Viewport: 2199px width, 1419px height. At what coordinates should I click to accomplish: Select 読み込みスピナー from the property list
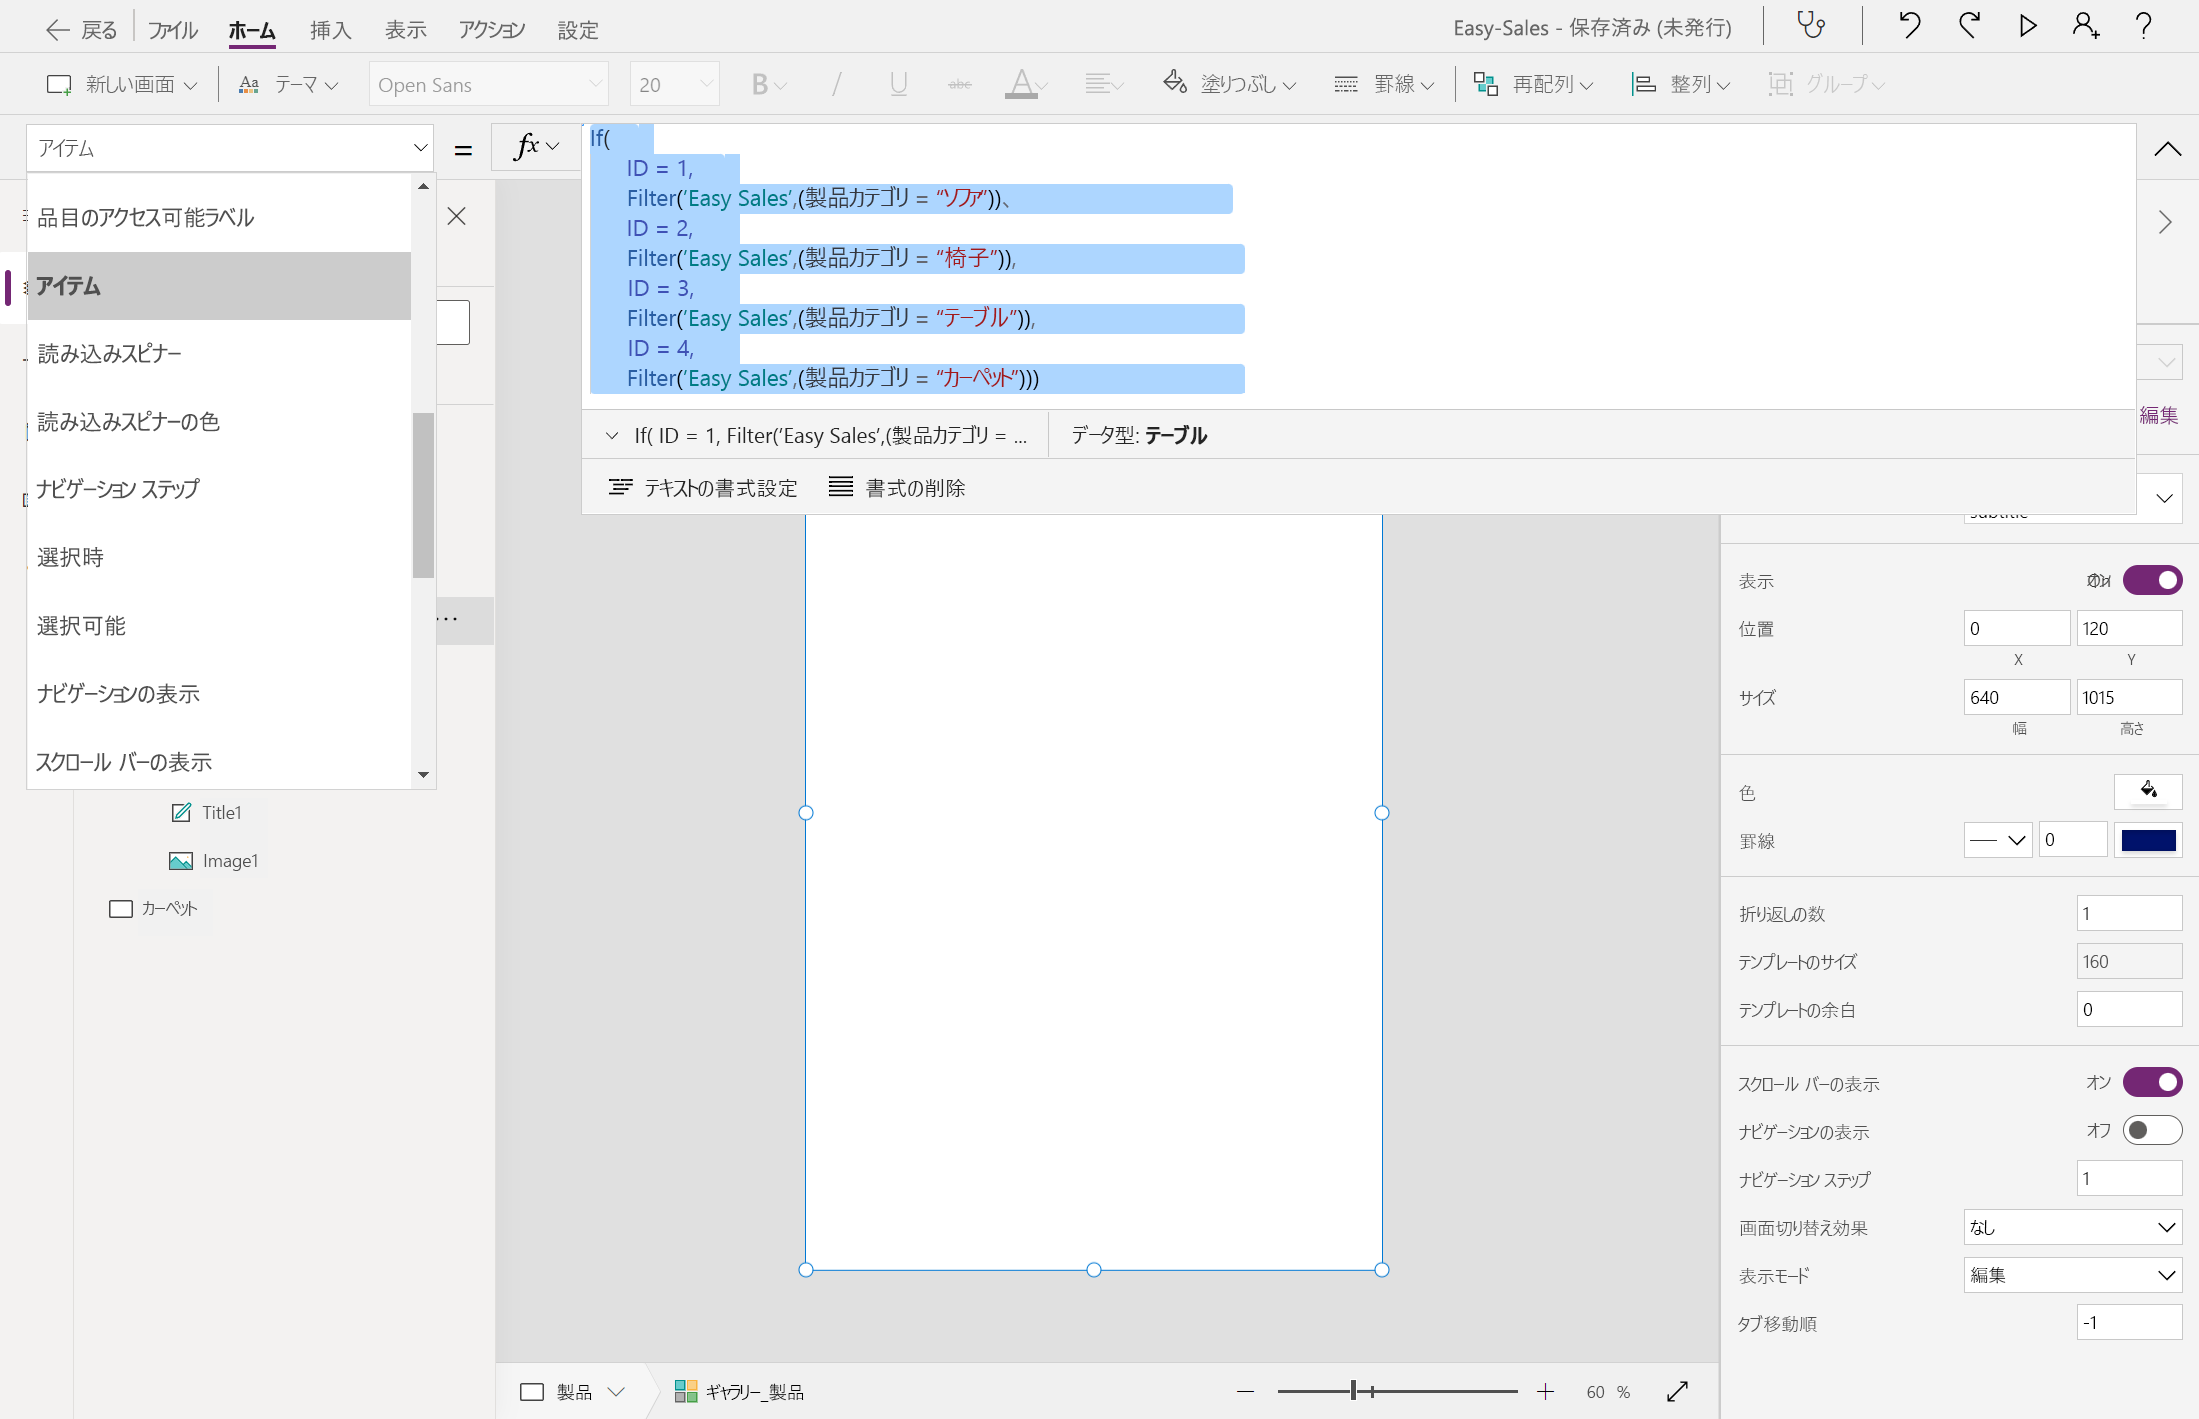(x=110, y=352)
